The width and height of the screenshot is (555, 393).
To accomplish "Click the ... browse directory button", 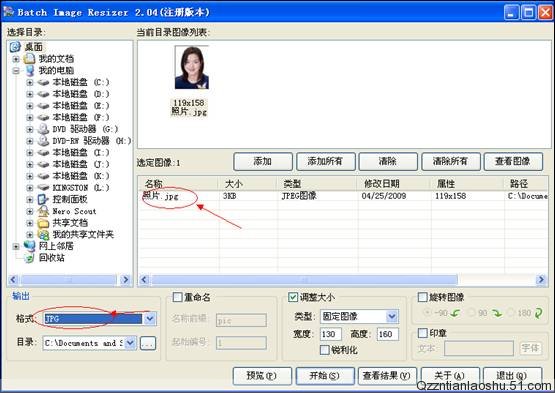I will 148,343.
